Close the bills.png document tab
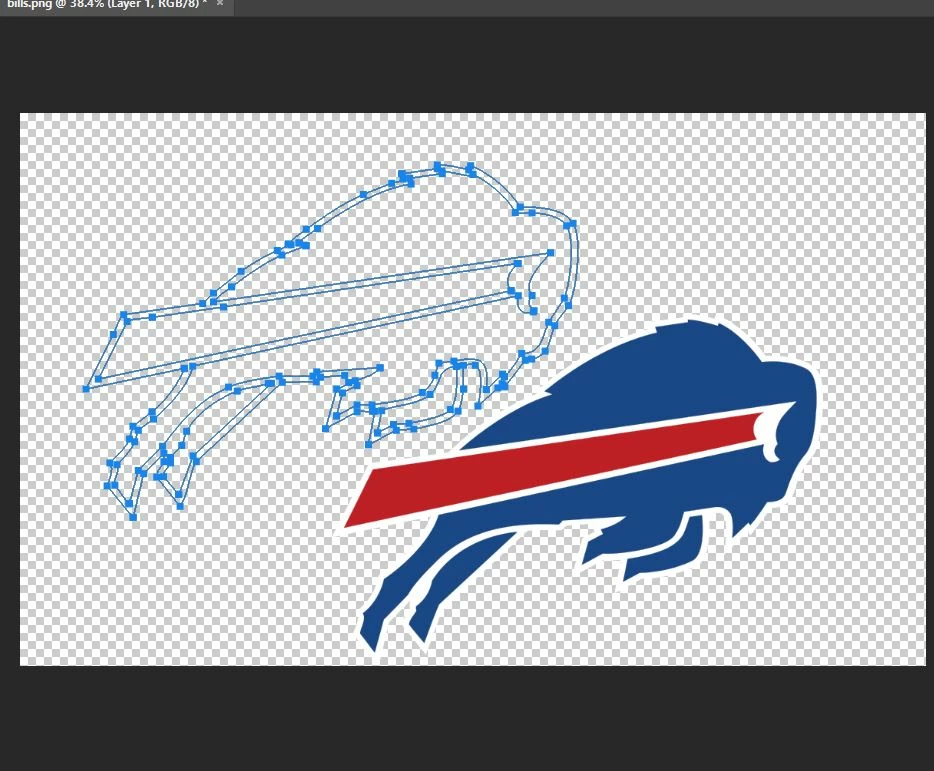The width and height of the screenshot is (934, 771). pyautogui.click(x=220, y=4)
